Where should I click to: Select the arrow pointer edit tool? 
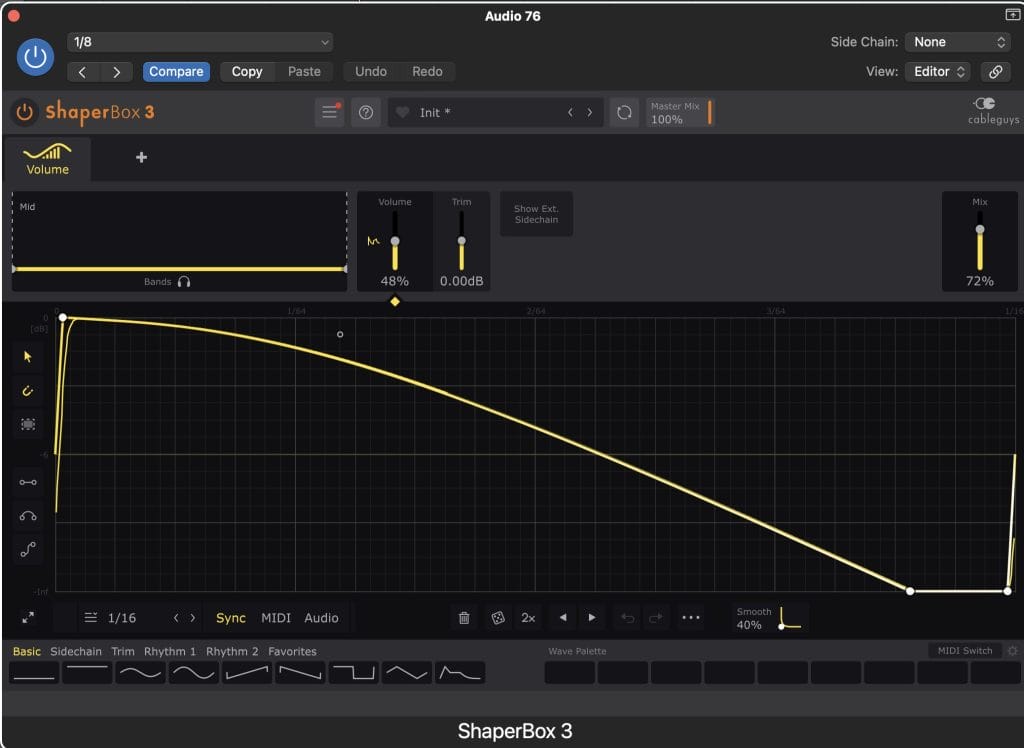tap(27, 357)
